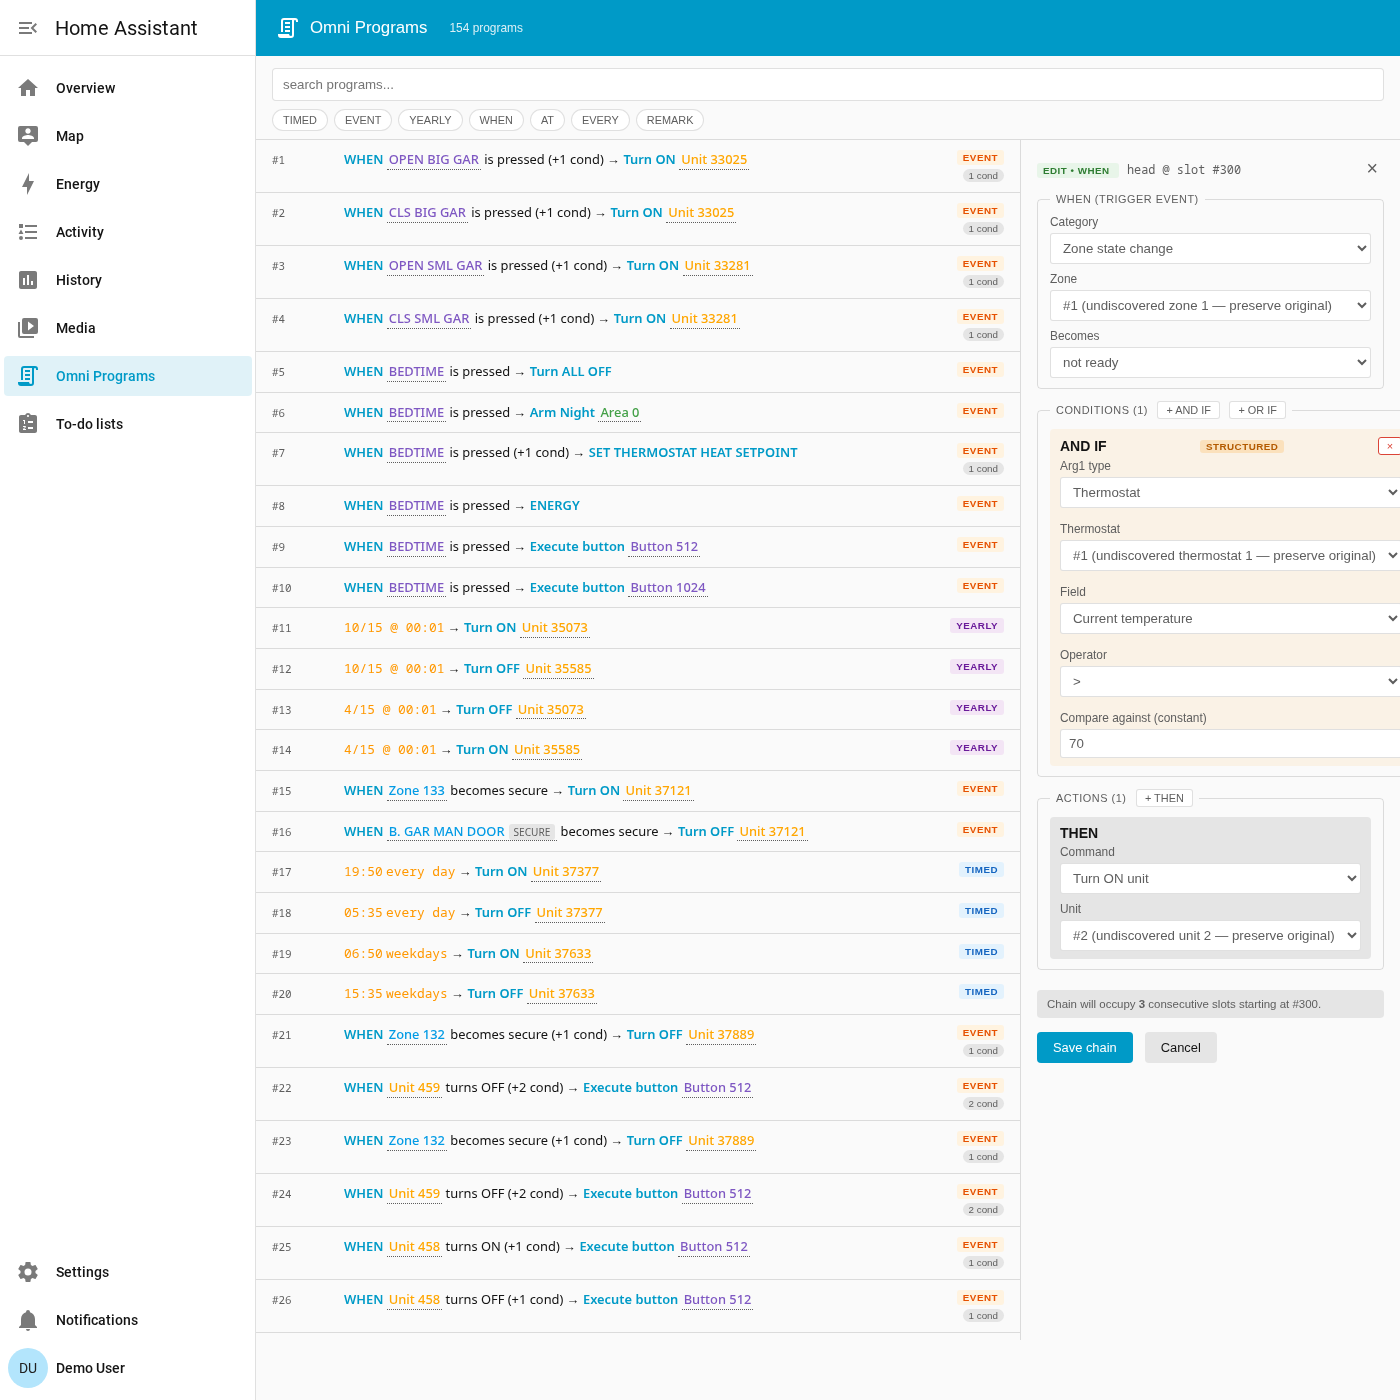
Task: Open the Operator dropdown
Action: [1230, 681]
